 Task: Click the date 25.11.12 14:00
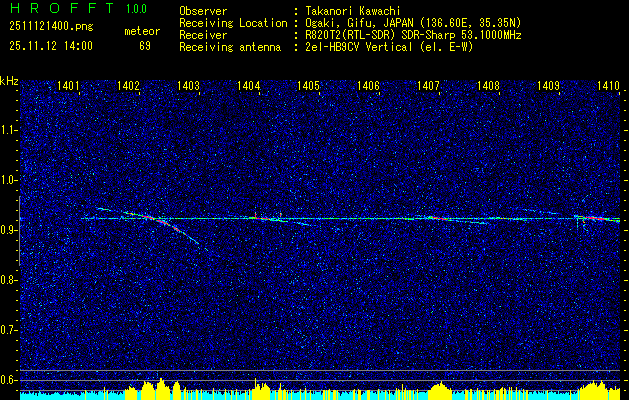51,46
